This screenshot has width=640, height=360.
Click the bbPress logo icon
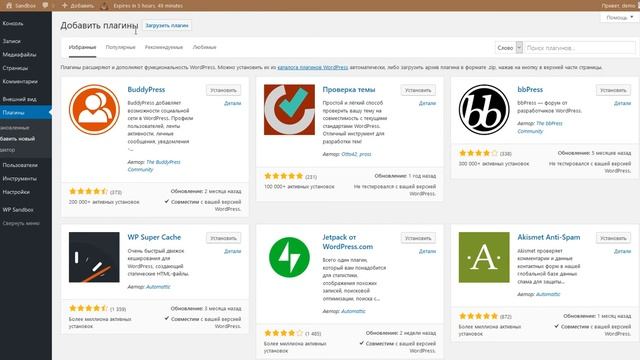click(x=484, y=109)
